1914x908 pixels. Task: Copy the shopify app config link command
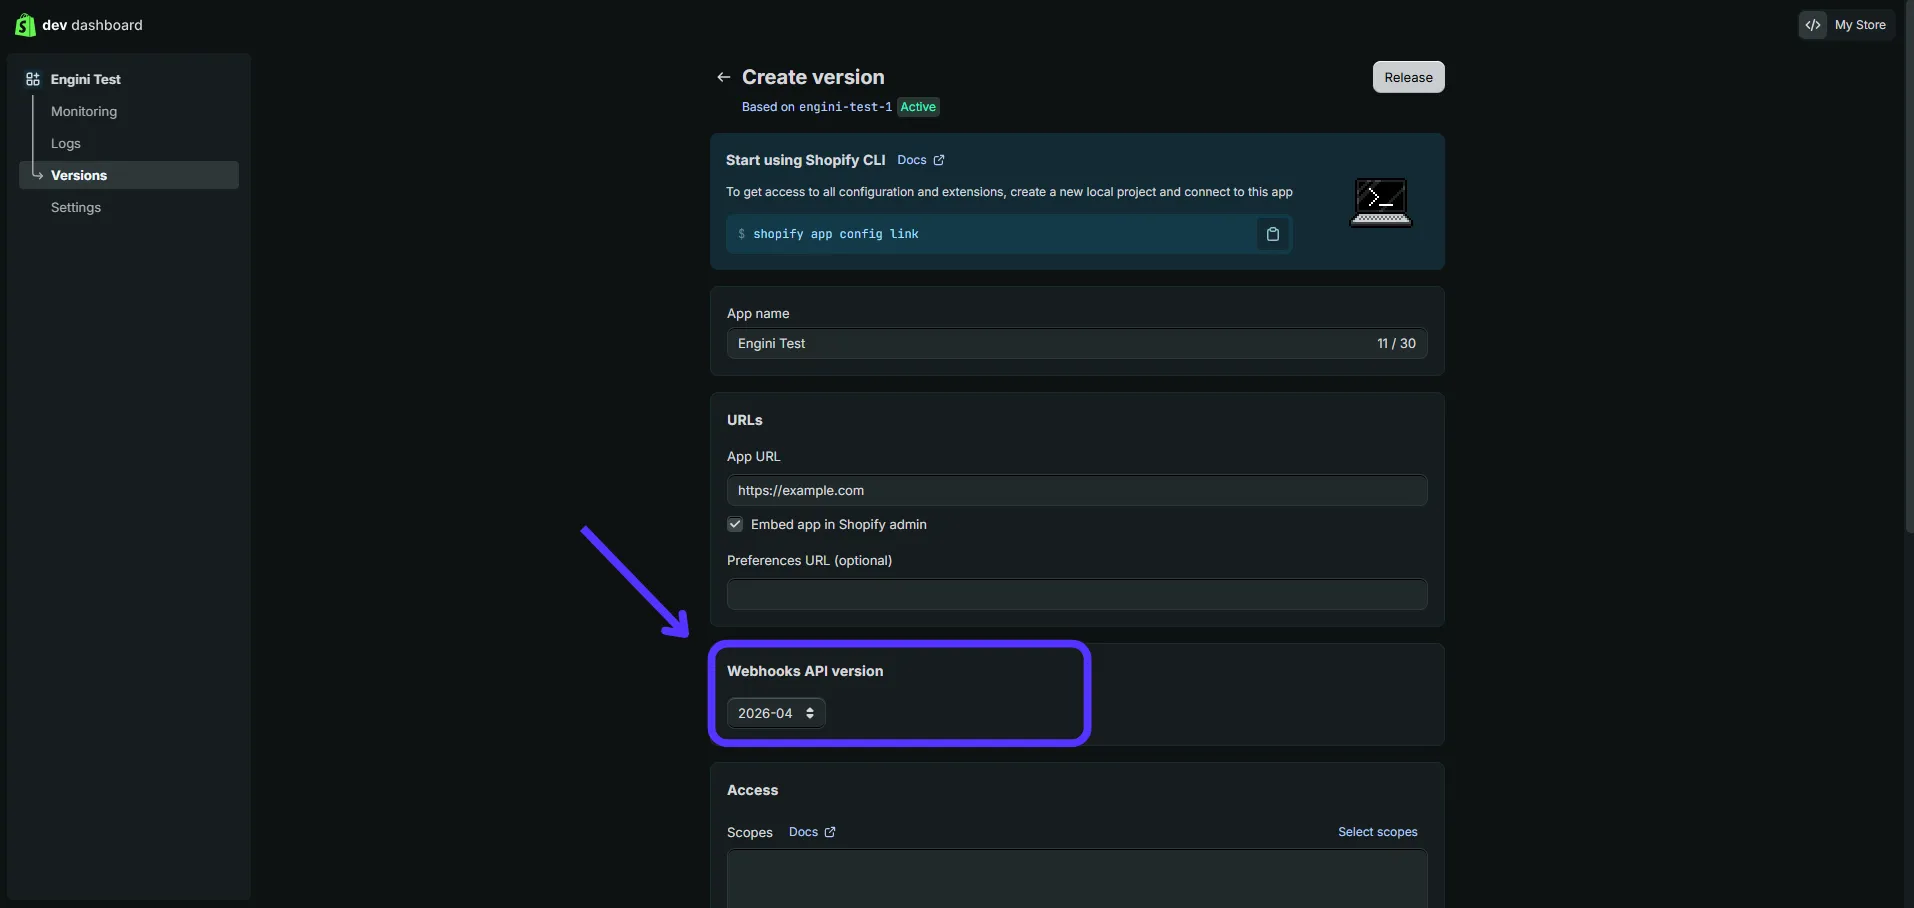point(1273,234)
